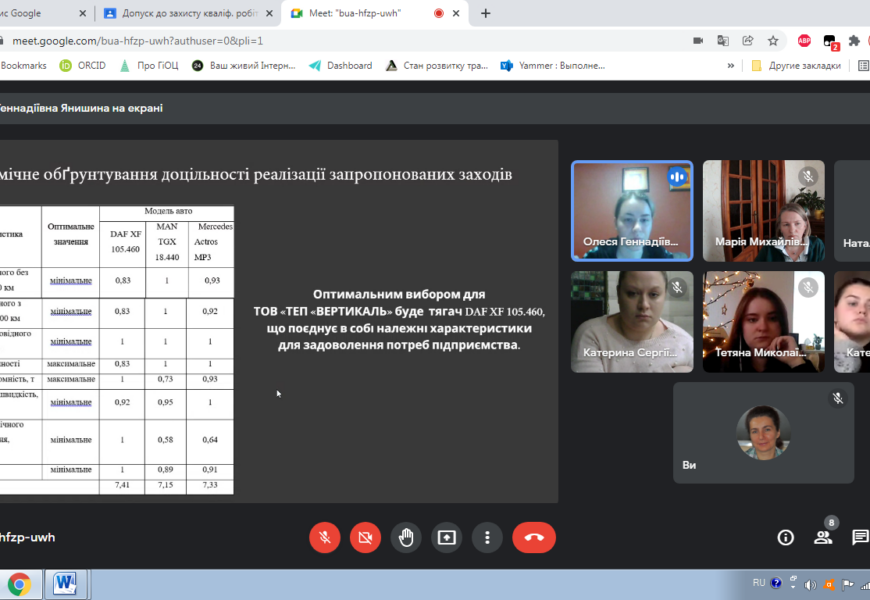Click the translate page icon
870x600 pixels.
tap(723, 41)
